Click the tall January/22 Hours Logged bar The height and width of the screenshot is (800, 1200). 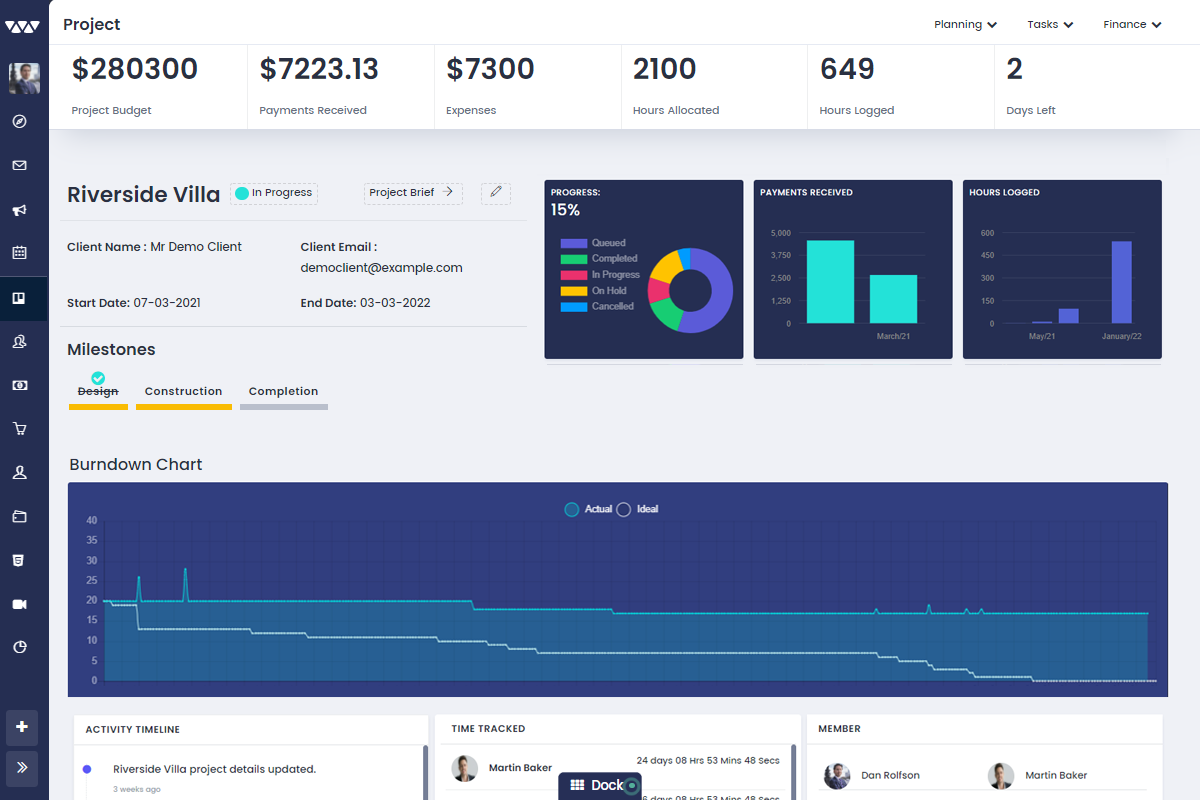click(1122, 282)
